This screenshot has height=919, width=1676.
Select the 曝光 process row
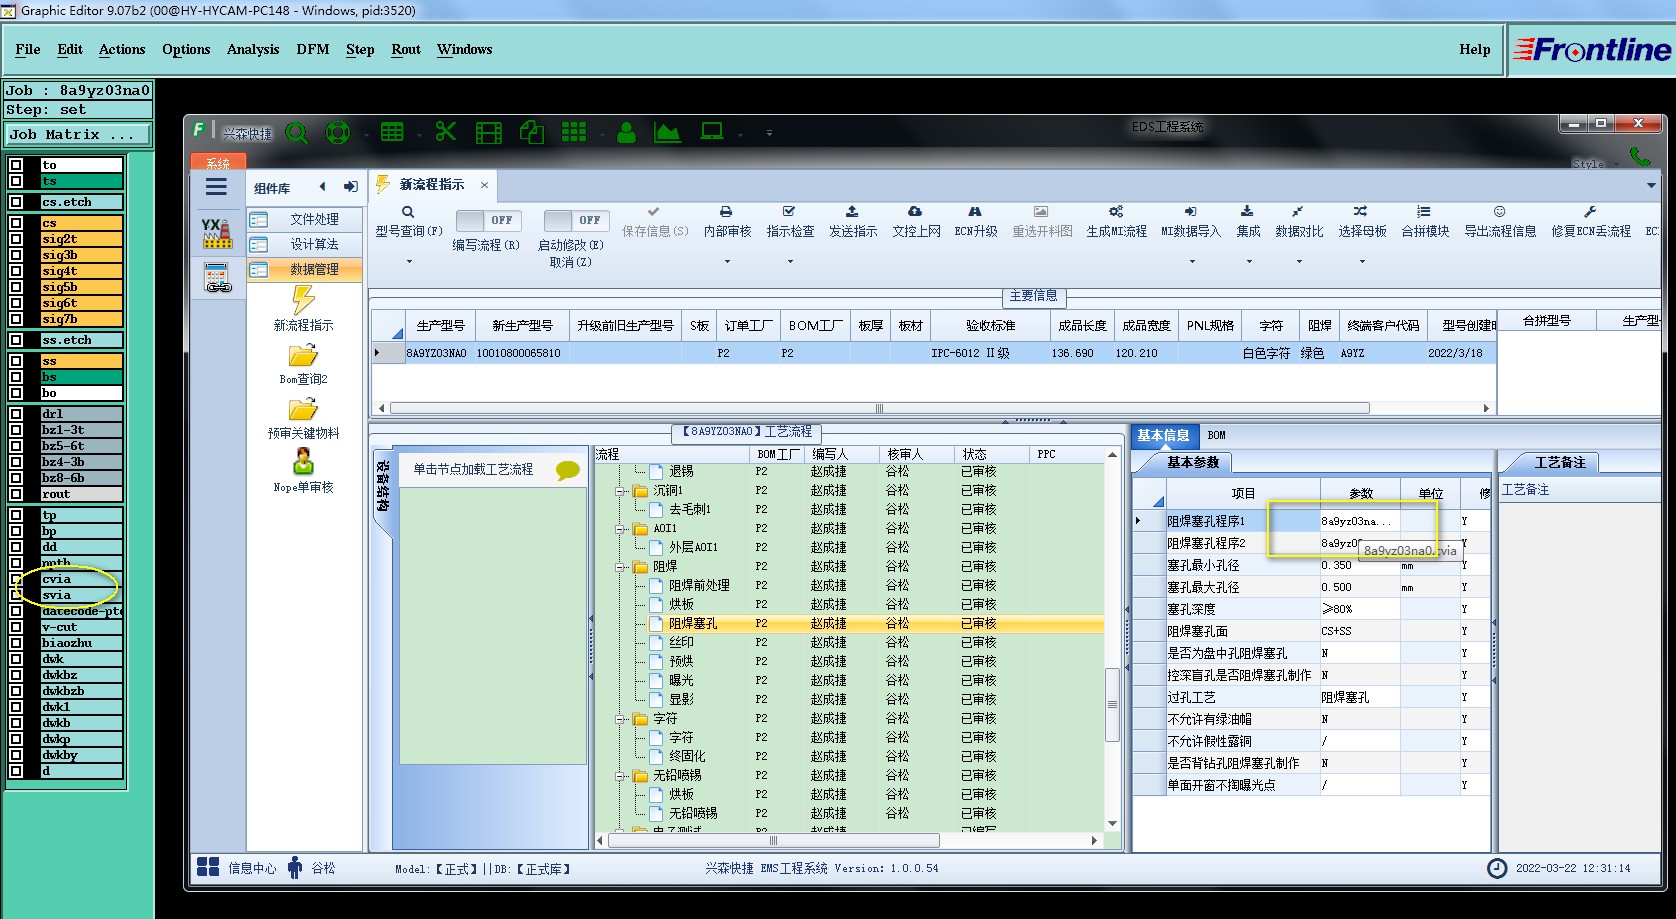(x=848, y=681)
